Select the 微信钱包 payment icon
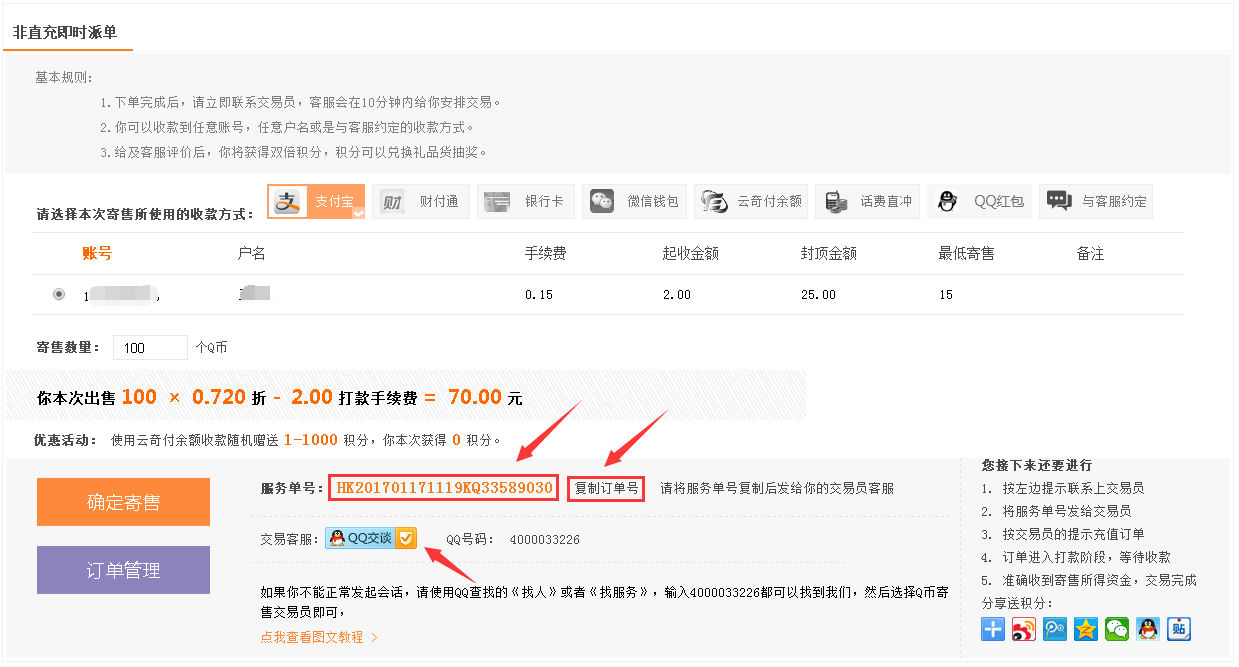Screen dimensions: 1239x667 point(634,201)
